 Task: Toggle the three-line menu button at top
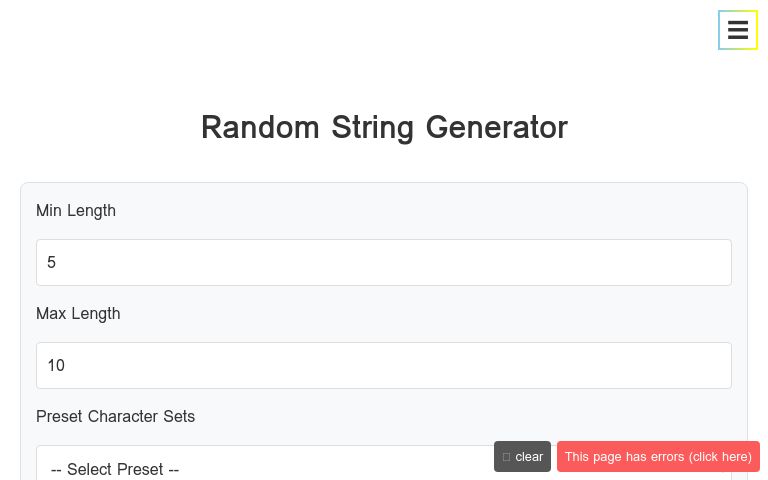[x=738, y=30]
